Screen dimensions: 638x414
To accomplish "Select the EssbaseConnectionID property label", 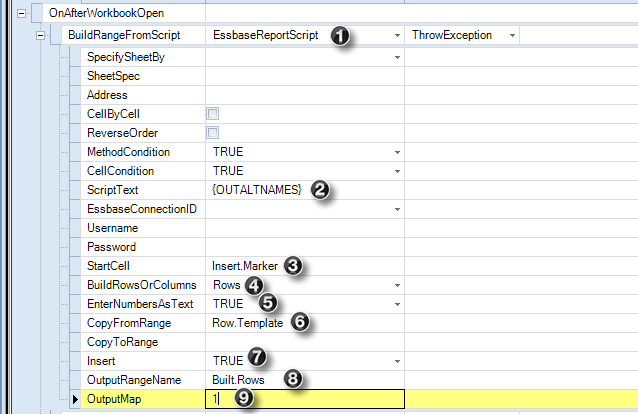I will 142,209.
